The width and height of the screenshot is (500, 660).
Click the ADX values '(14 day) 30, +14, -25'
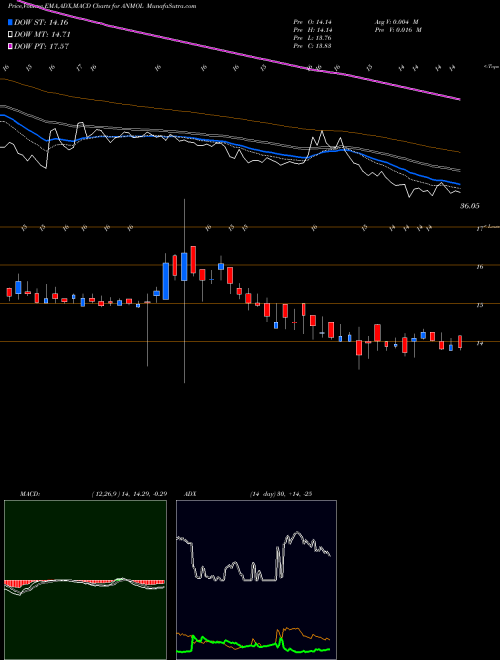280,494
